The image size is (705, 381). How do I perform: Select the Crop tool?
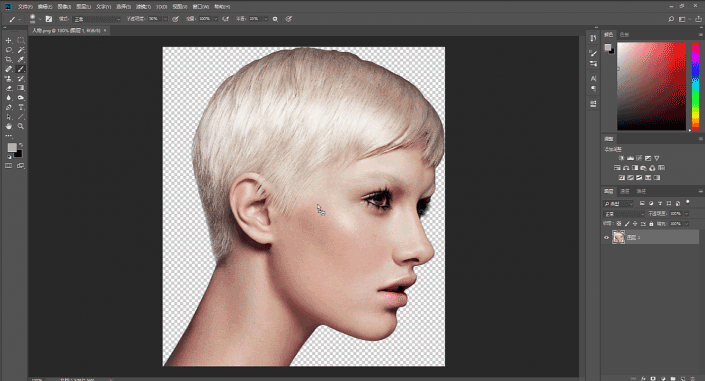click(9, 59)
